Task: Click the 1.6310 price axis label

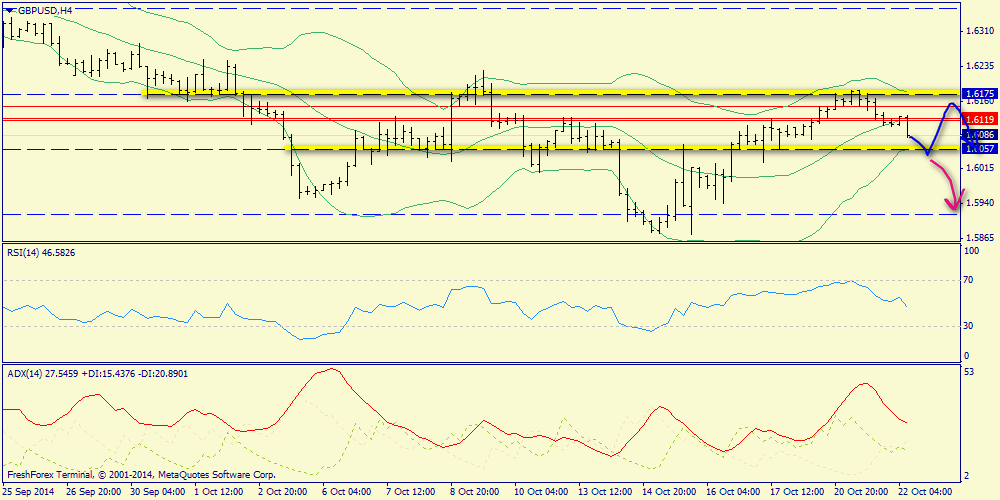Action: pyautogui.click(x=980, y=31)
